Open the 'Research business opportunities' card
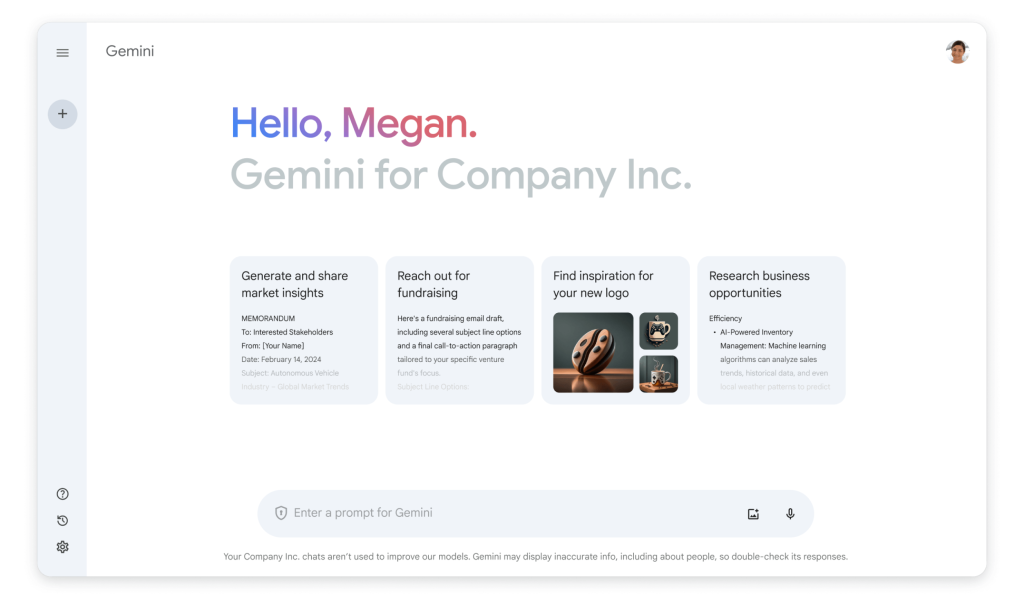The height and width of the screenshot is (597, 1024). tap(771, 330)
